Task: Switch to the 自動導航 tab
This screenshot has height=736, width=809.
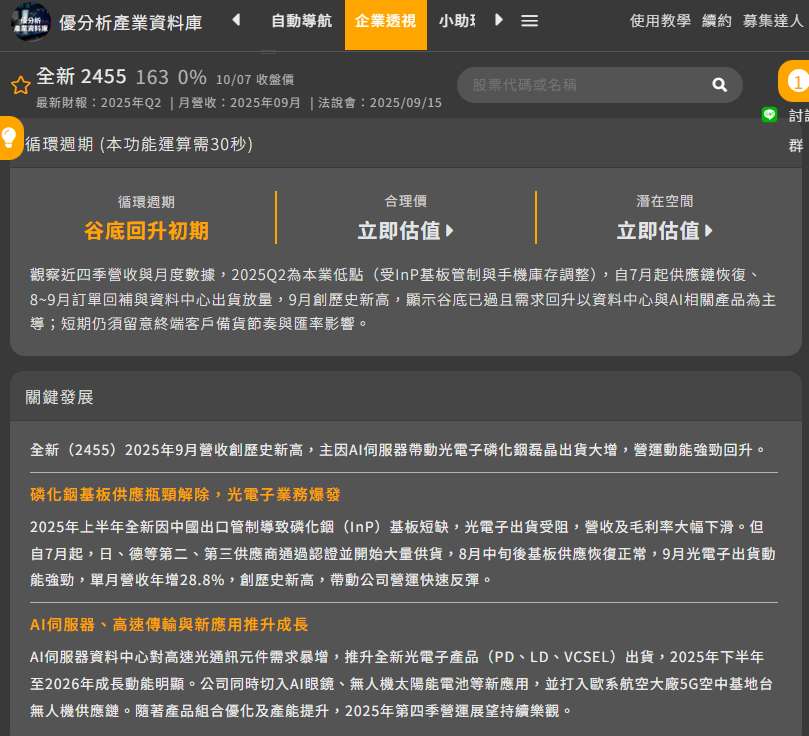Action: point(301,20)
